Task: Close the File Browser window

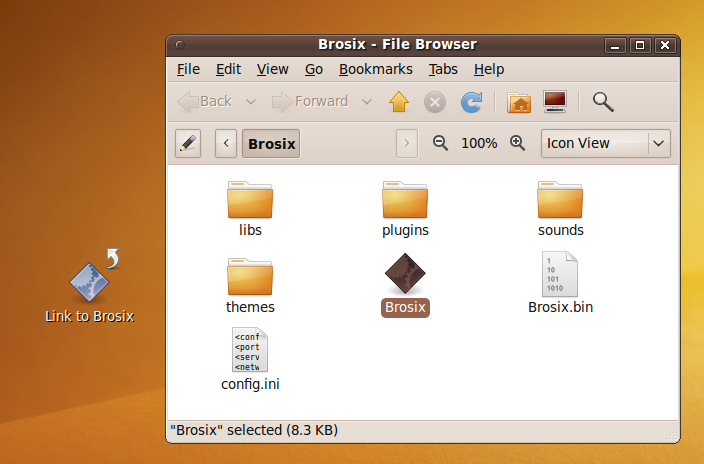Action: tap(665, 45)
